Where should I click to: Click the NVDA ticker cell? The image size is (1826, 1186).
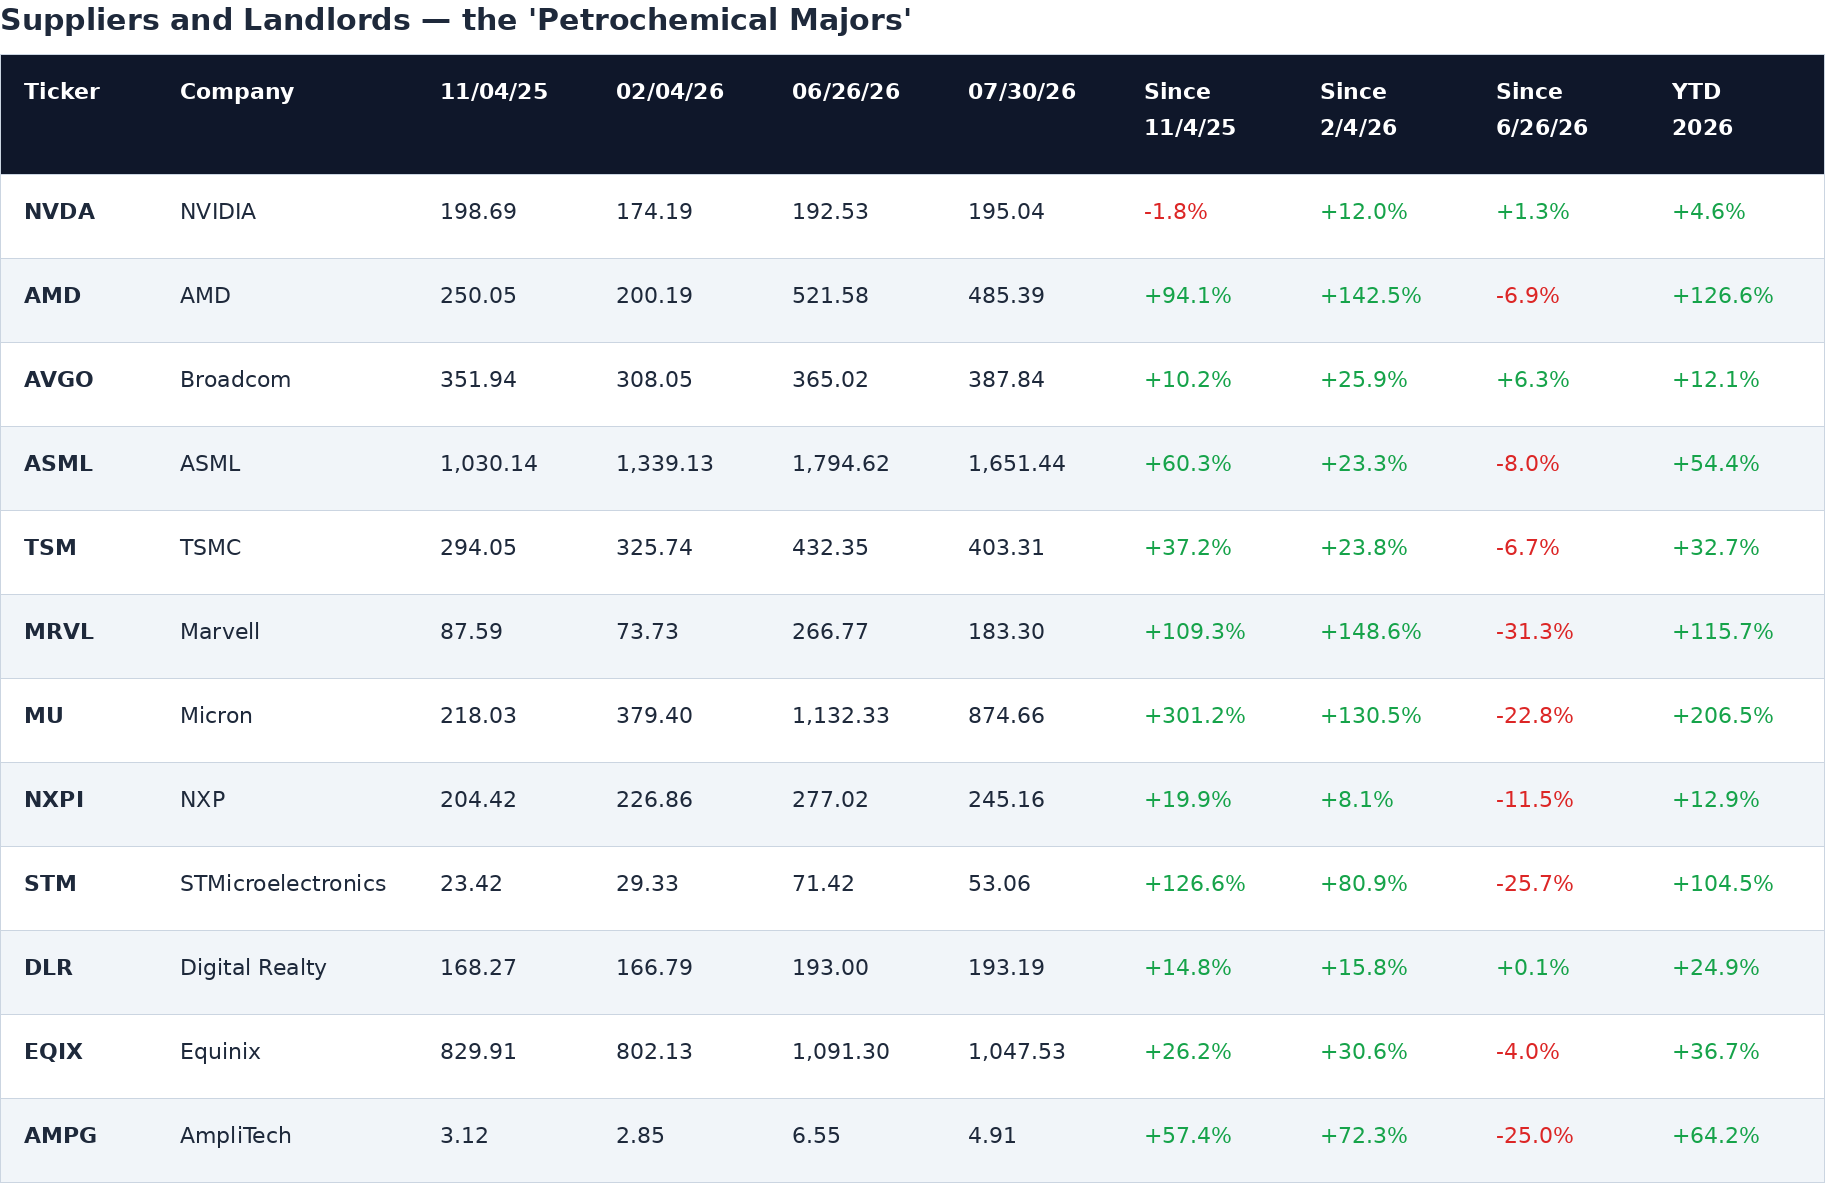pyautogui.click(x=59, y=212)
